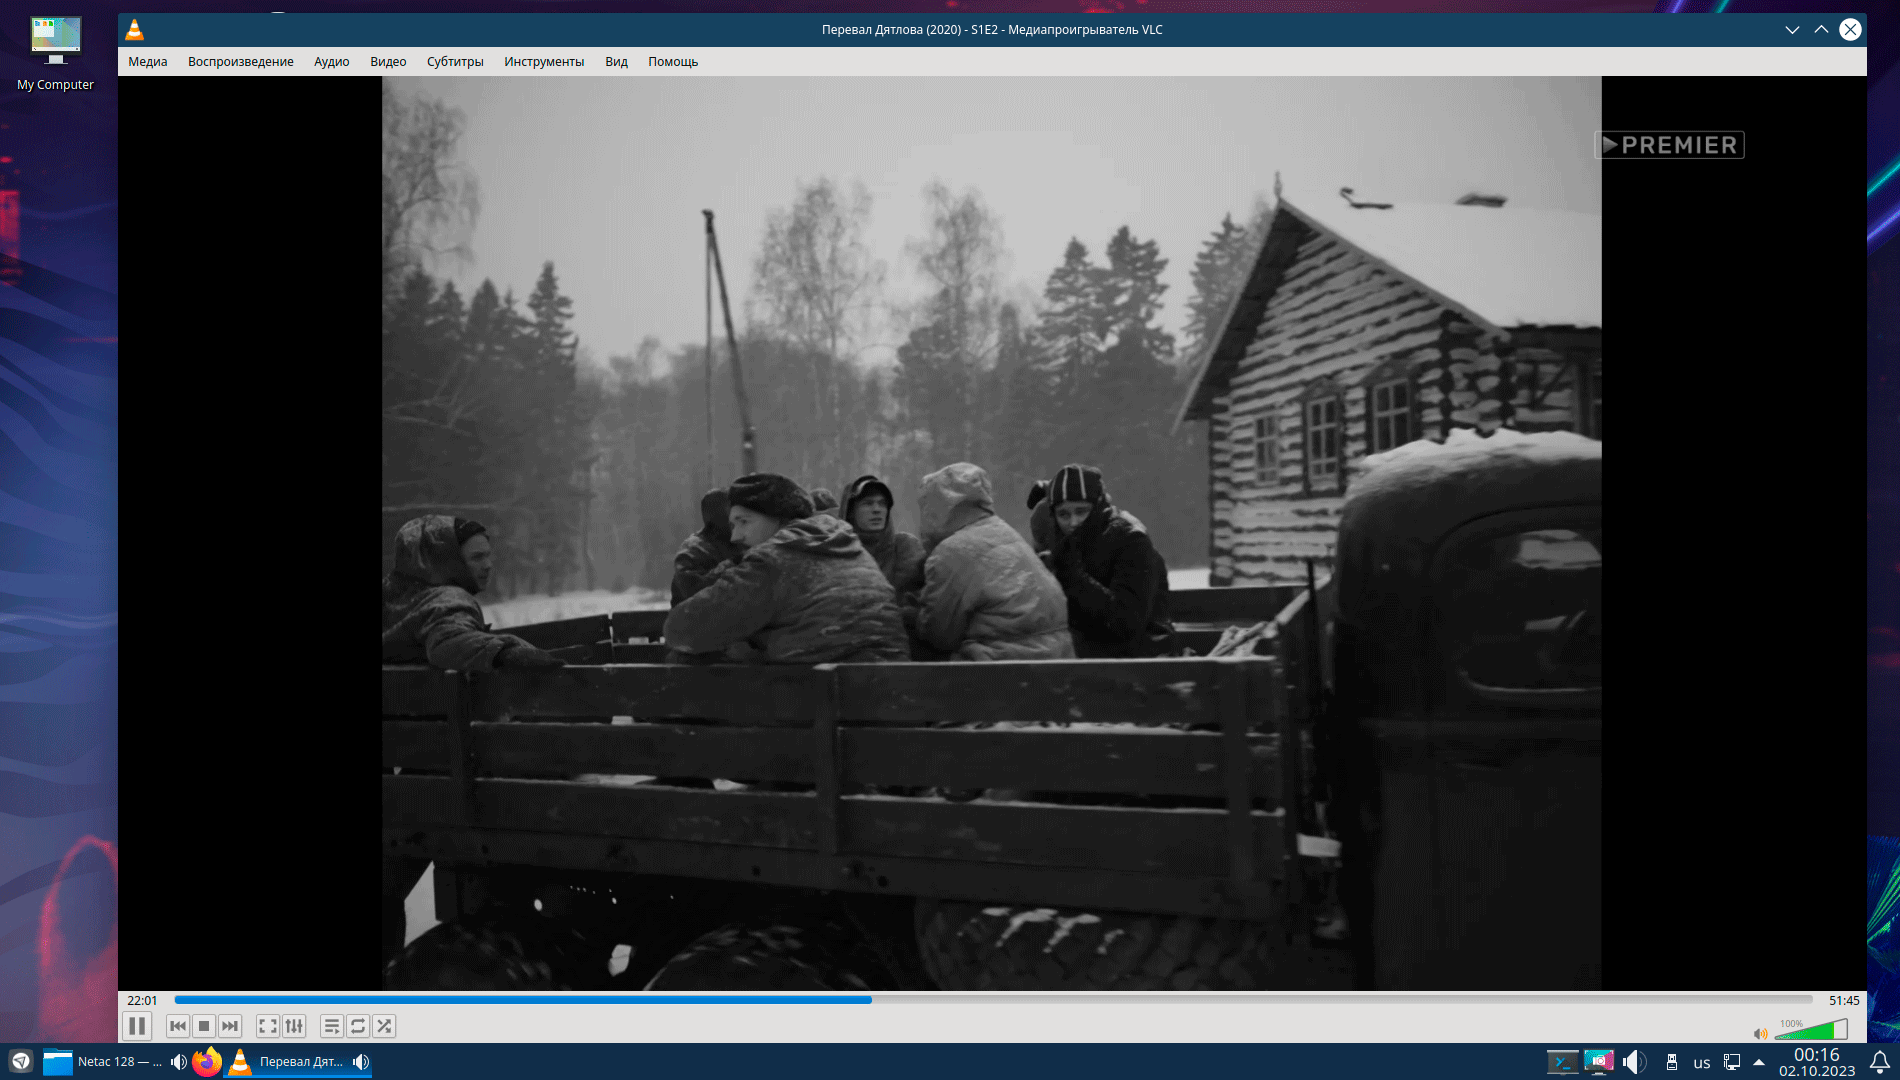This screenshot has height=1080, width=1900.
Task: Open the application launcher menu
Action: coord(21,1061)
